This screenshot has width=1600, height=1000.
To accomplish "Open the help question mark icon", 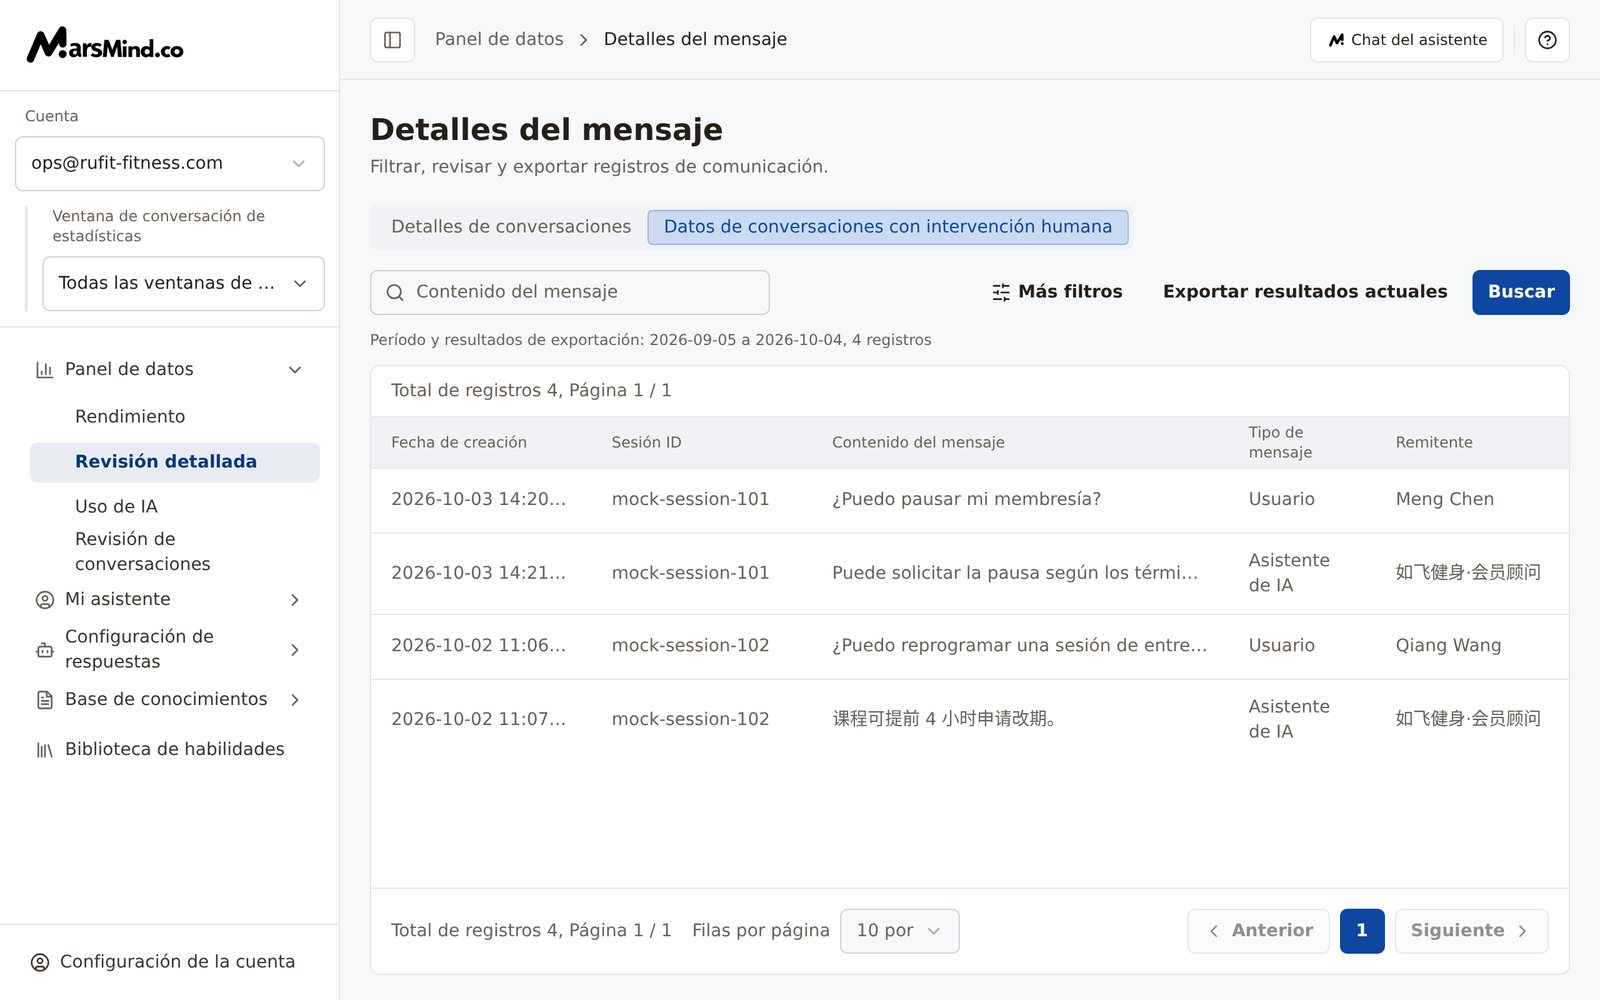I will tap(1547, 40).
